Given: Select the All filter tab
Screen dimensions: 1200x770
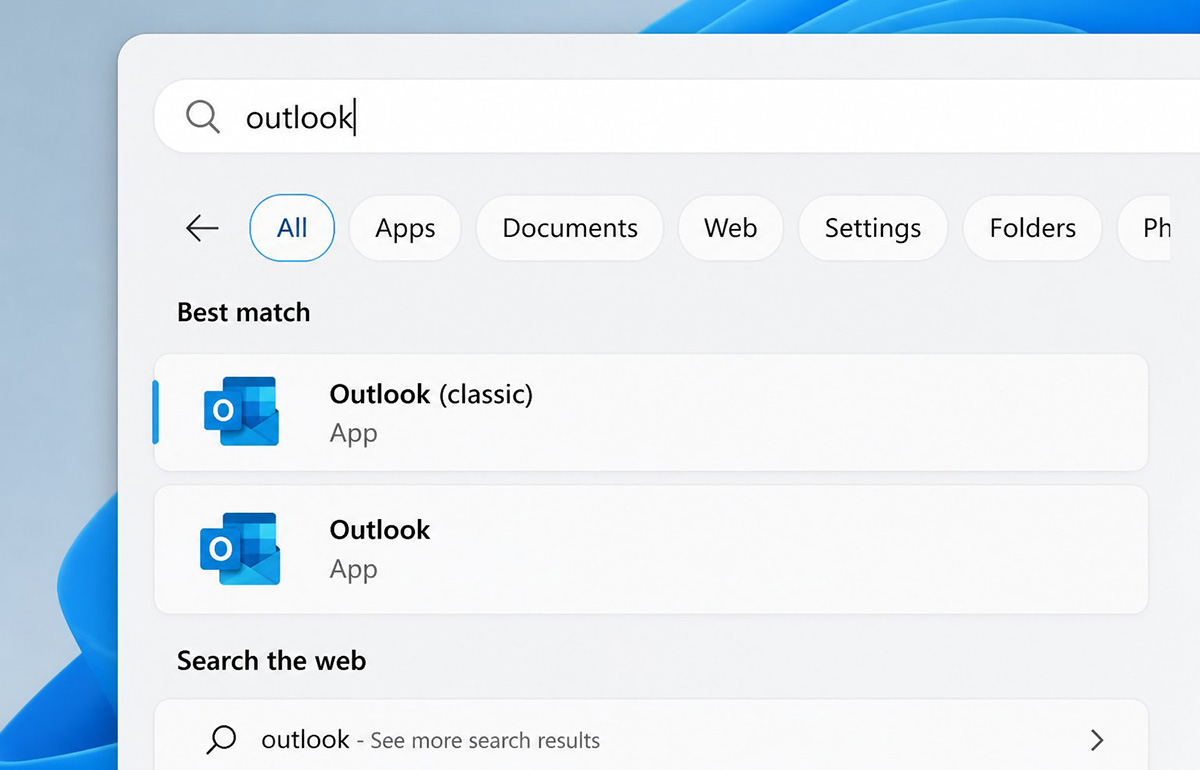Looking at the screenshot, I should (292, 228).
